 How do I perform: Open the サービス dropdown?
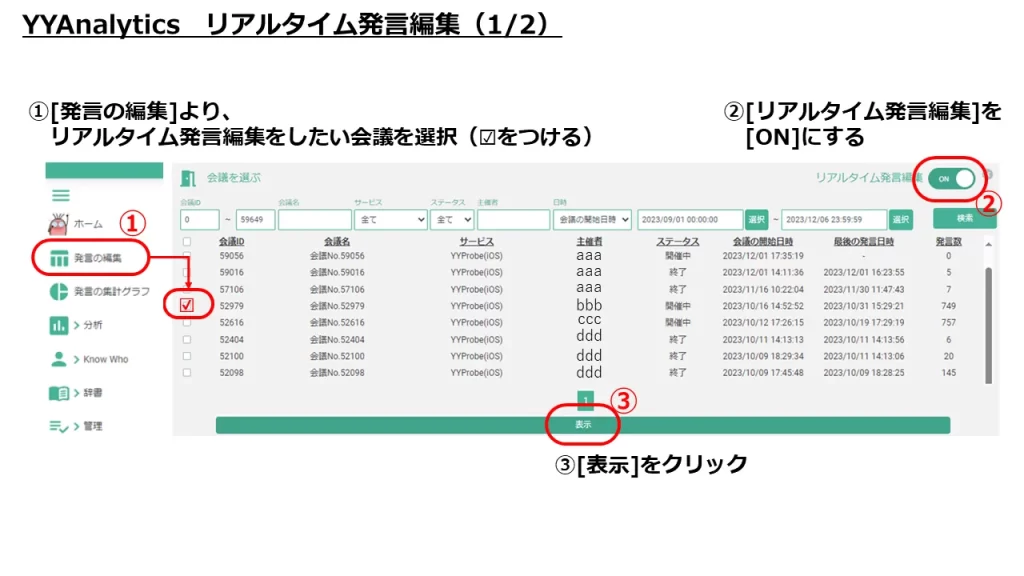[x=391, y=219]
